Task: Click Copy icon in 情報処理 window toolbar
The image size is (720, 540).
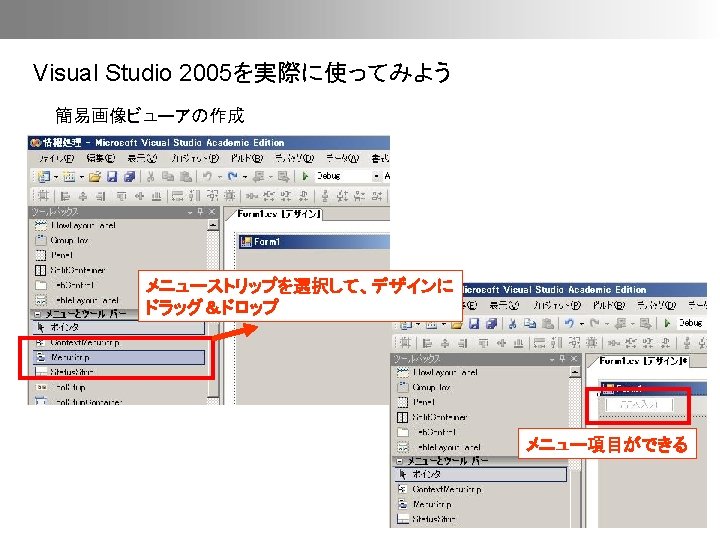Action: click(168, 176)
